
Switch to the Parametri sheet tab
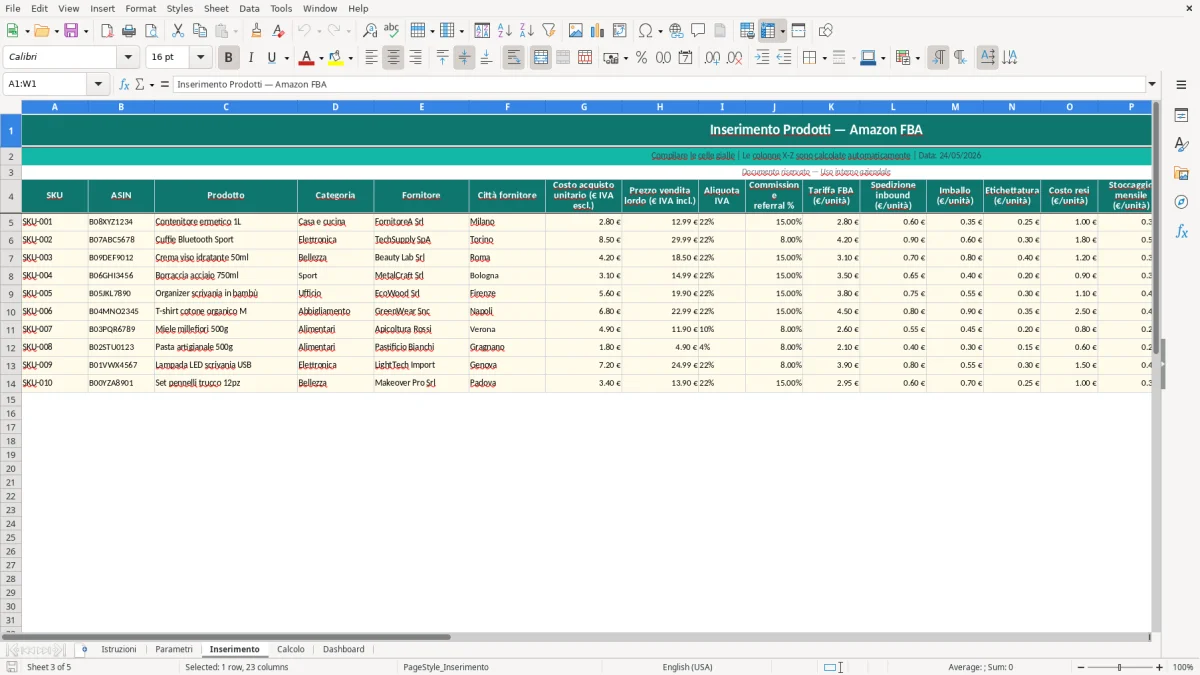(x=174, y=649)
